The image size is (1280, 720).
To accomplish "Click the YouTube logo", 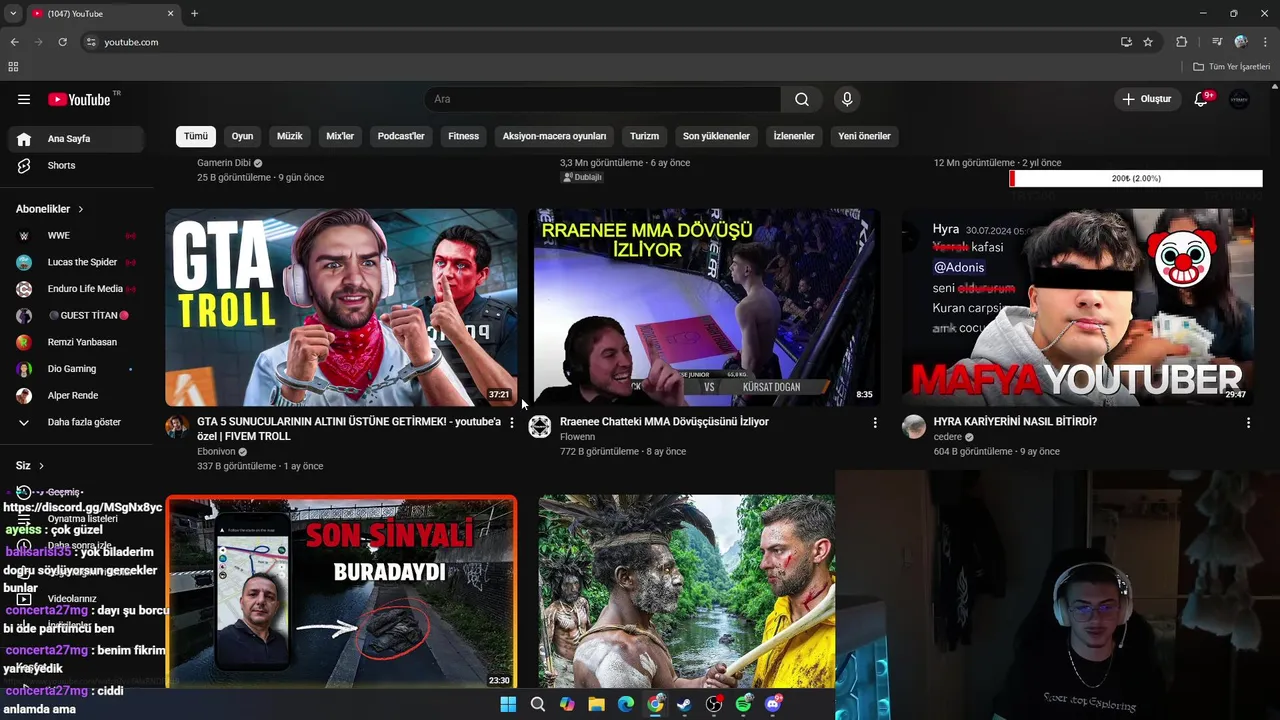I will click(x=80, y=99).
